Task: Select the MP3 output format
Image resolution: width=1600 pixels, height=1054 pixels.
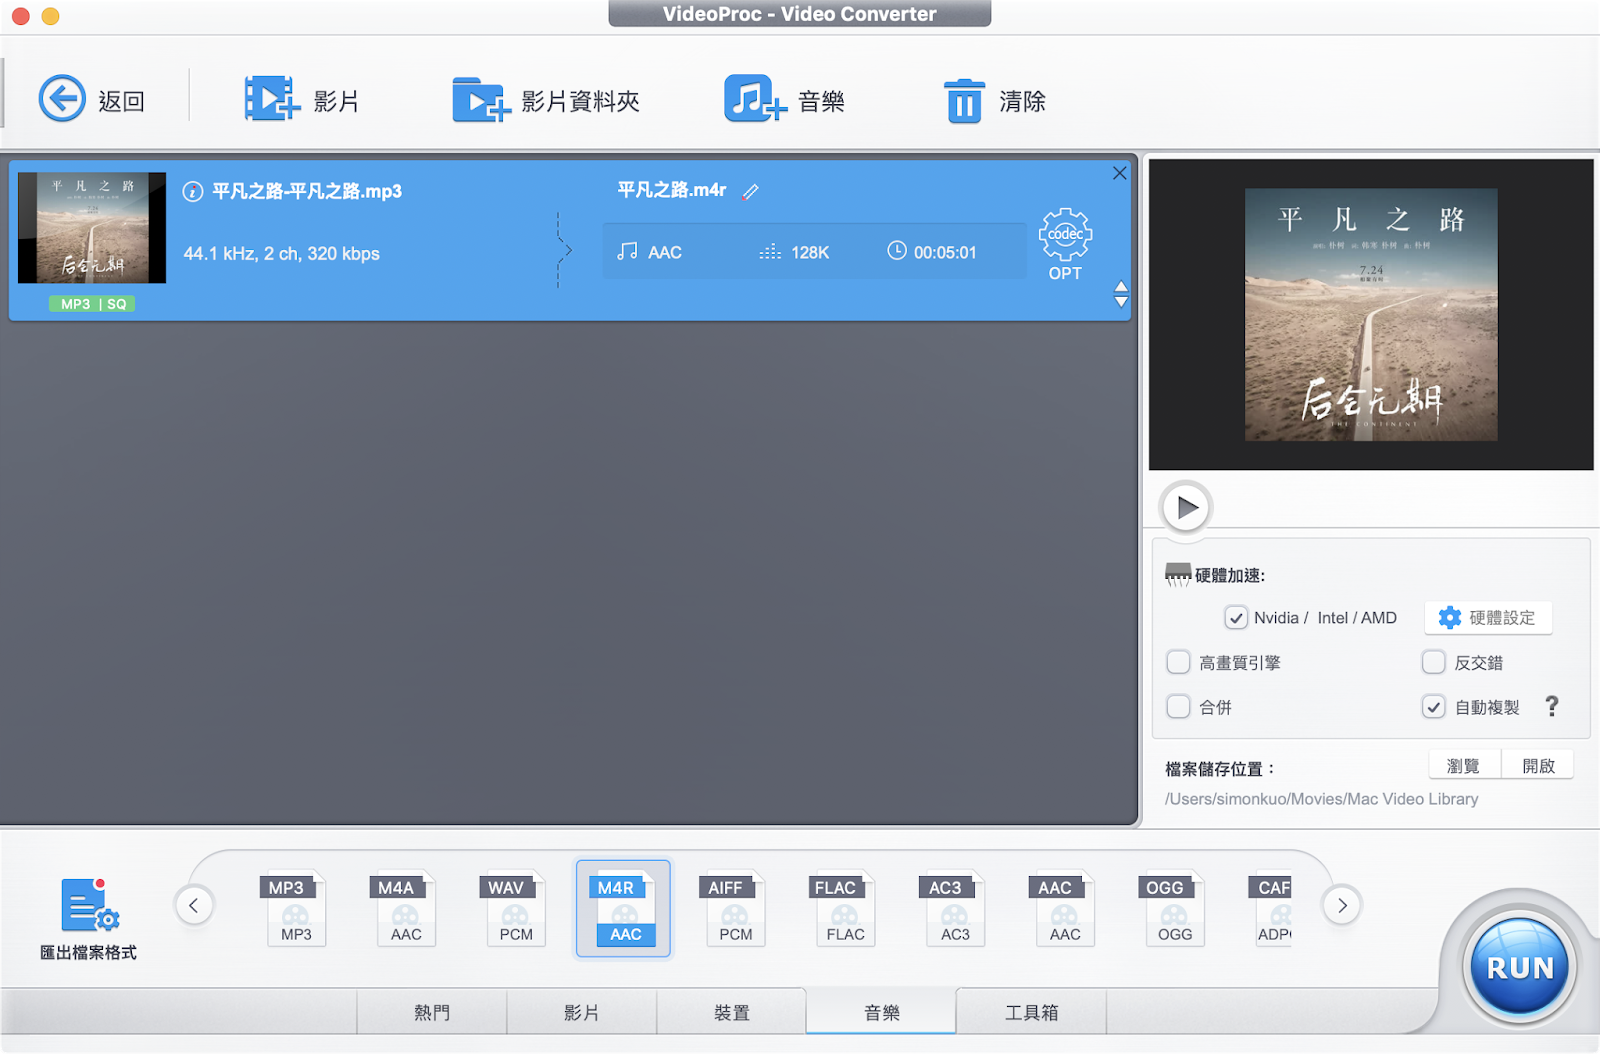Action: coord(296,909)
